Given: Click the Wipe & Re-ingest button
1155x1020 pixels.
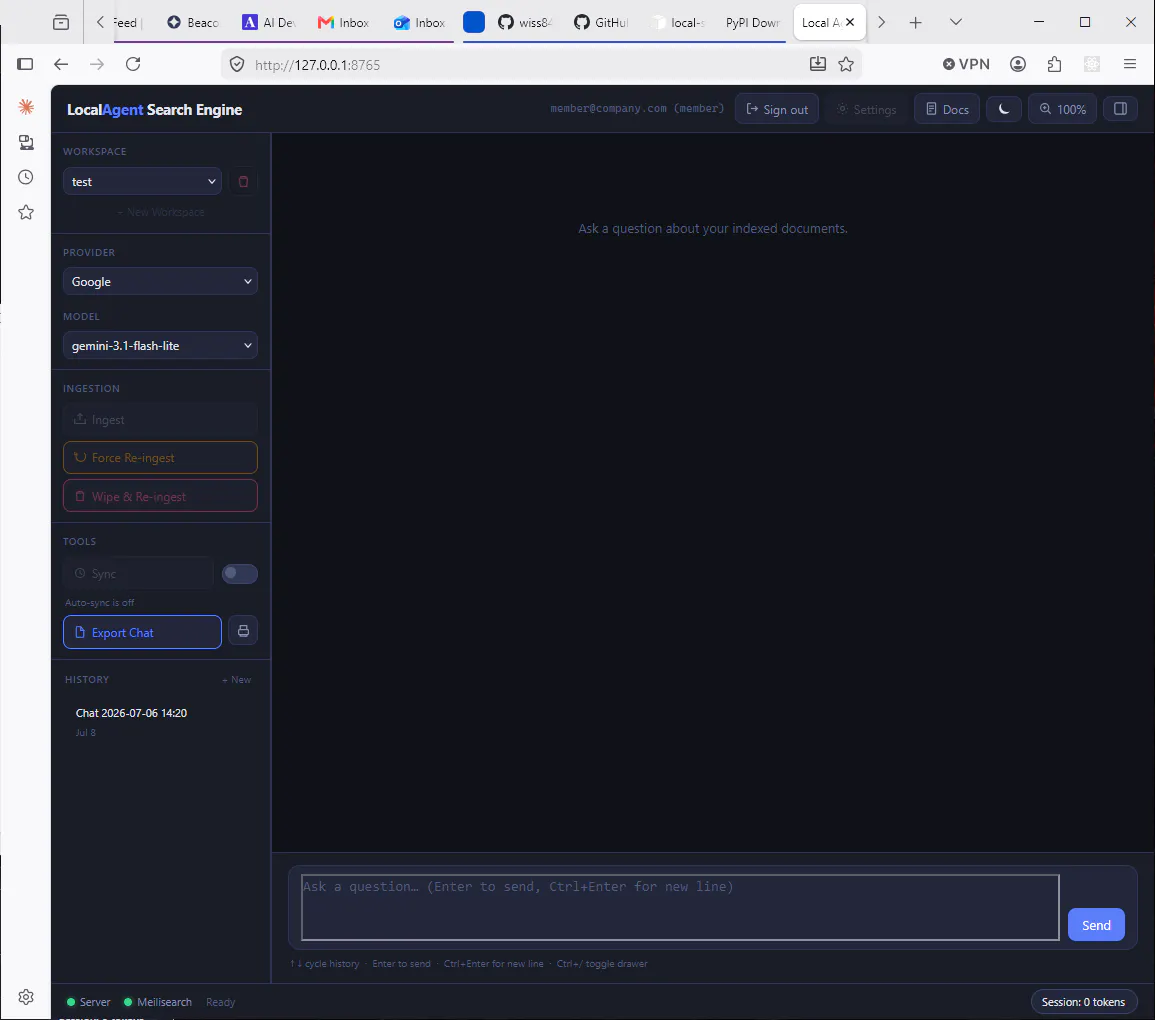Looking at the screenshot, I should click(160, 496).
